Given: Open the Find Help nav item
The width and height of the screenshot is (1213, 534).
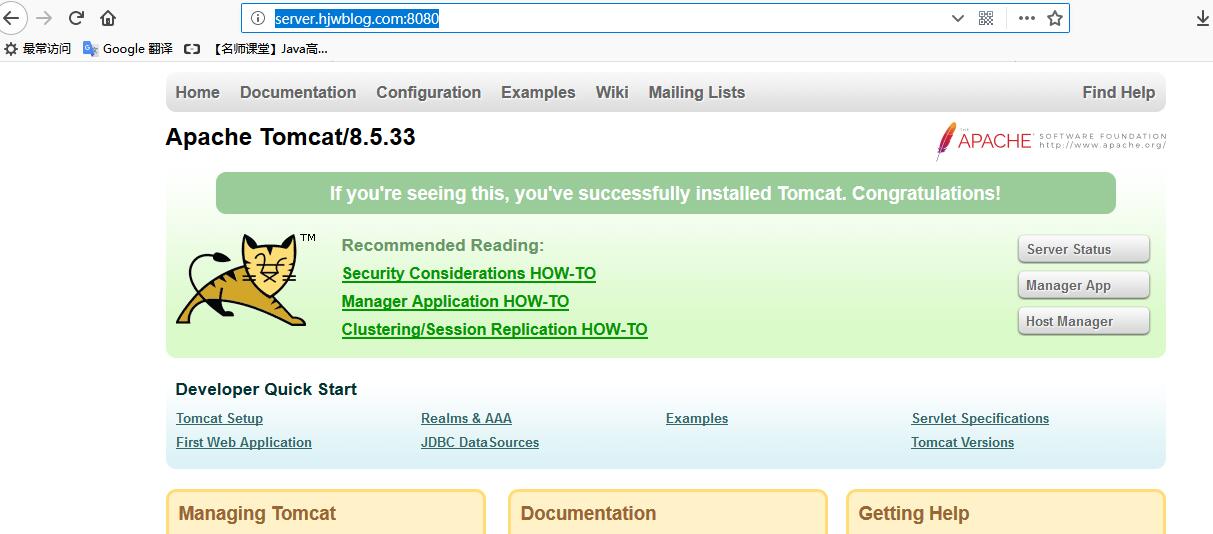Looking at the screenshot, I should tap(1118, 92).
